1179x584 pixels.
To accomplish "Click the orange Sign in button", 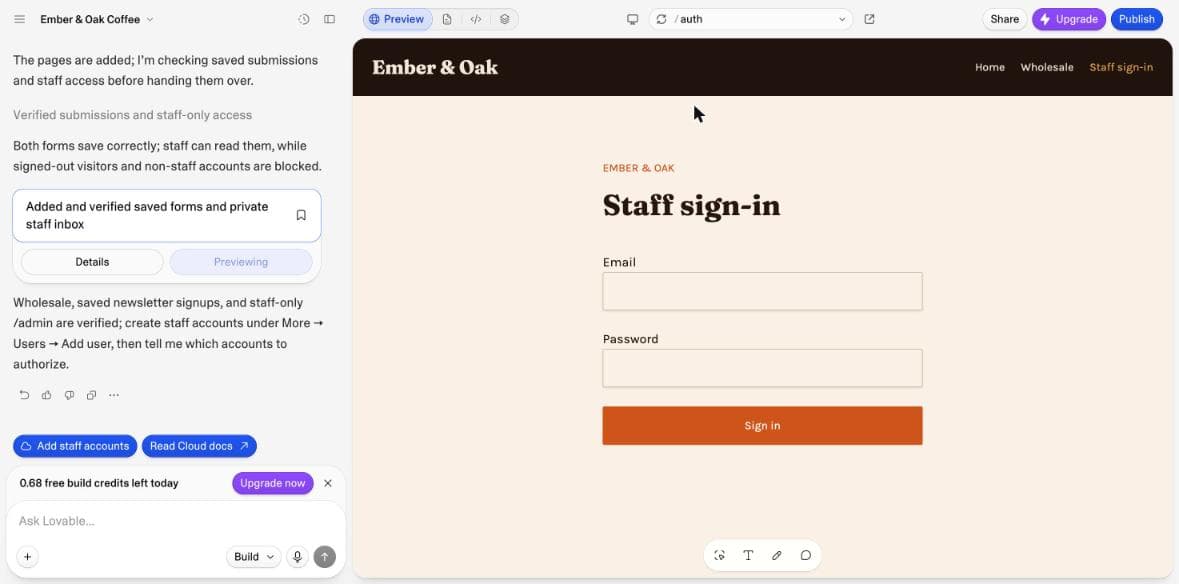I will 762,426.
